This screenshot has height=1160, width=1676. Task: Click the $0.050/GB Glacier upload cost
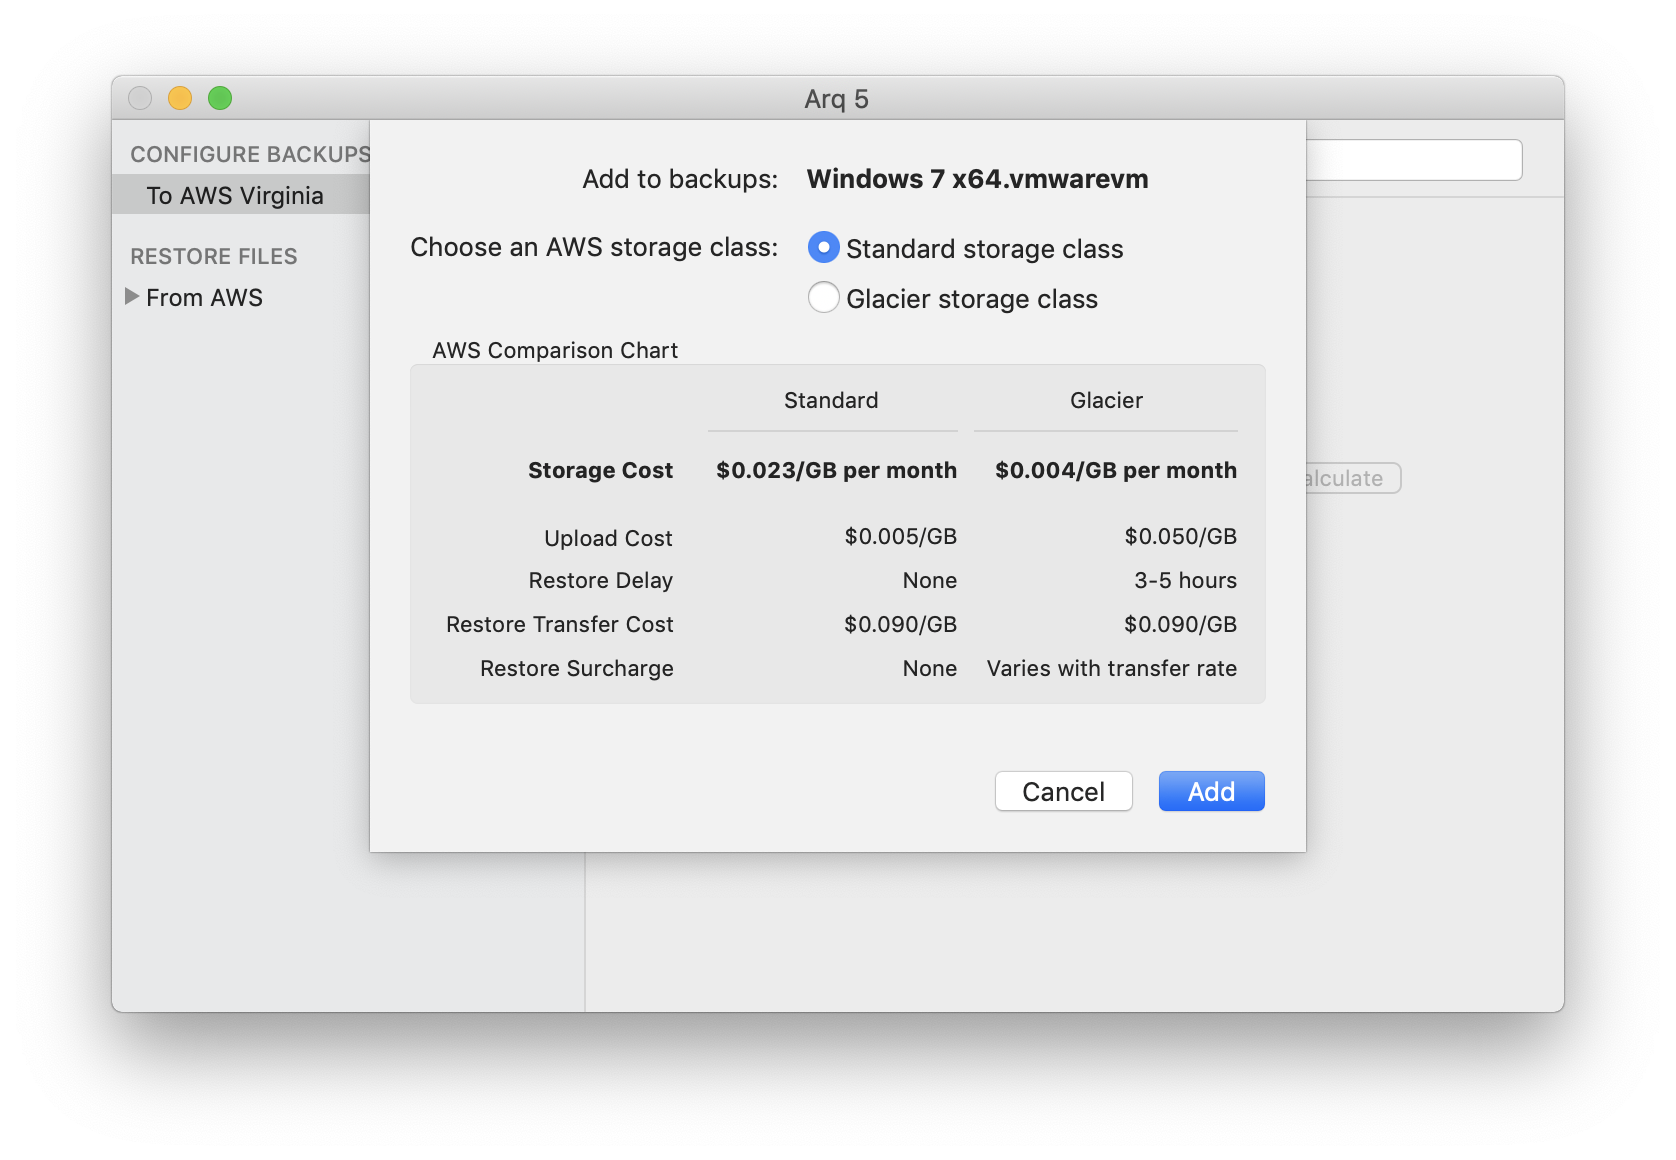(x=1180, y=536)
